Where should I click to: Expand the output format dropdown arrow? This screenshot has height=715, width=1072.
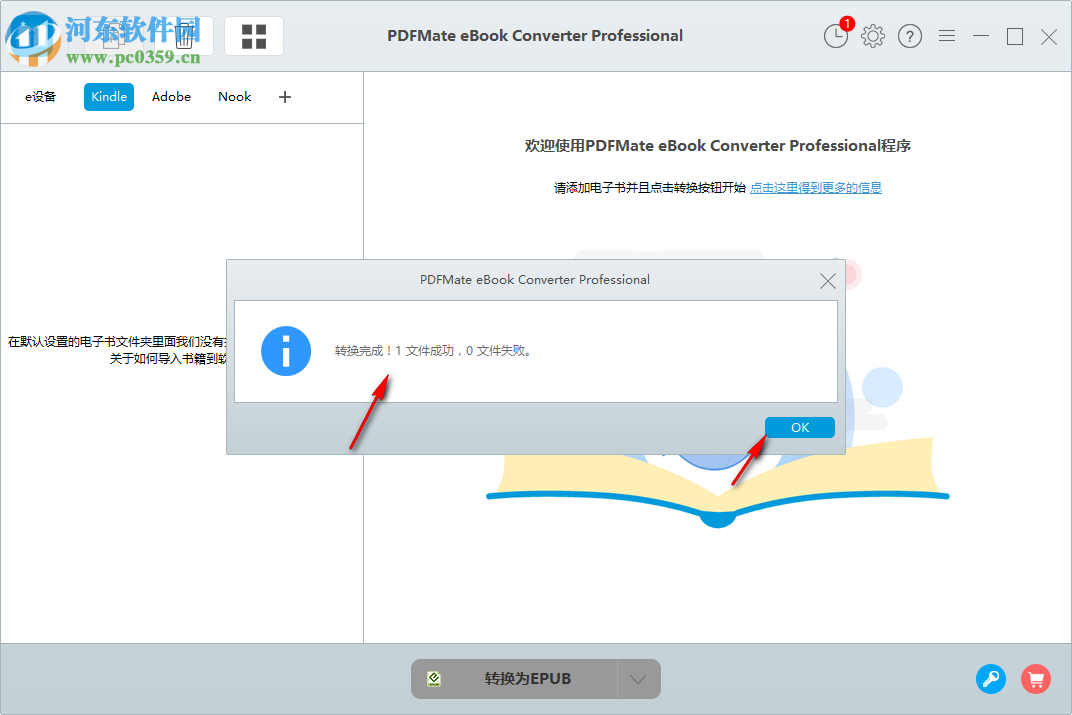click(638, 678)
